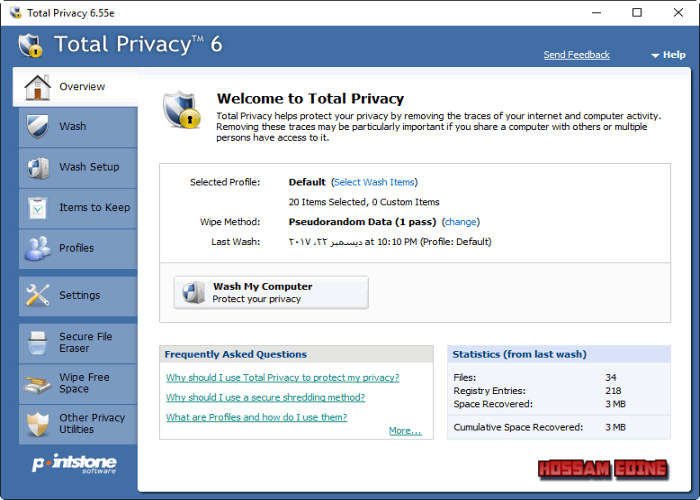Click the change wipe method link

coord(461,222)
